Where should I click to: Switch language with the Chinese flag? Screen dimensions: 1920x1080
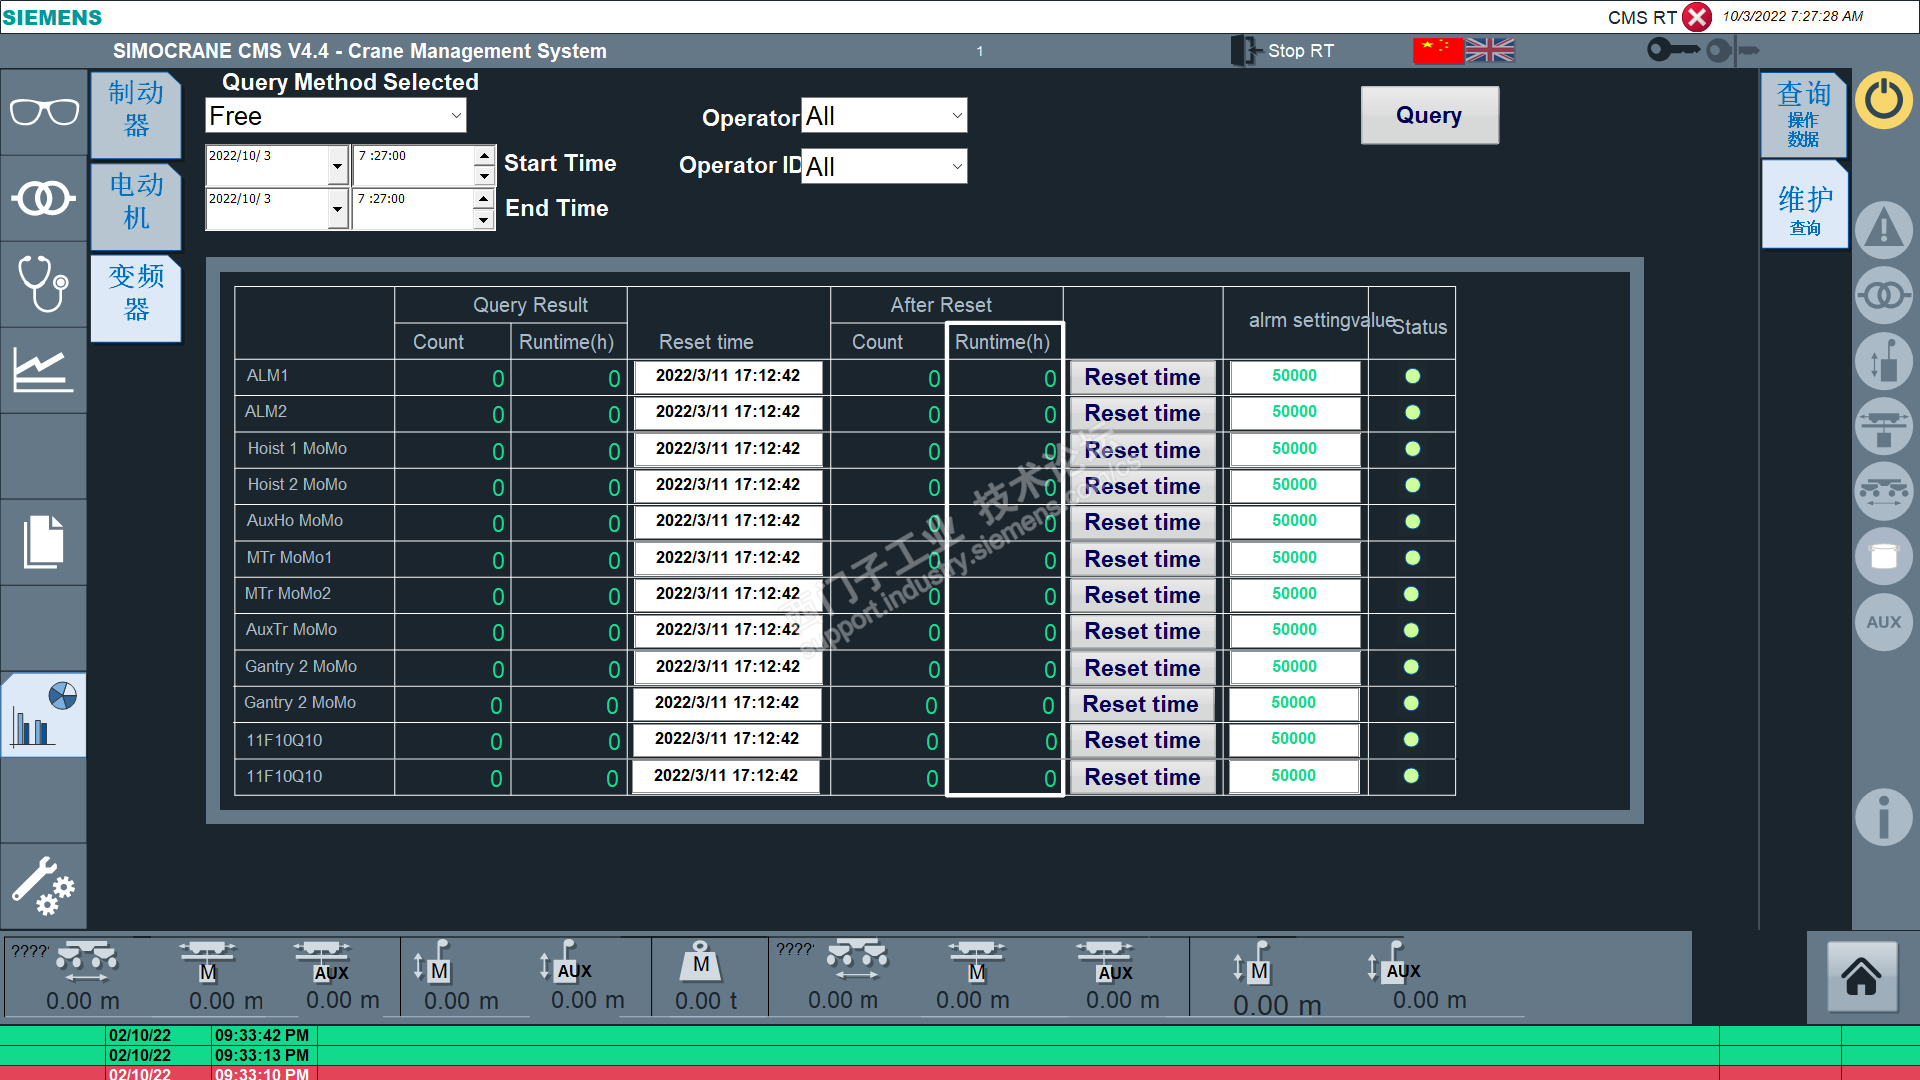[1438, 50]
